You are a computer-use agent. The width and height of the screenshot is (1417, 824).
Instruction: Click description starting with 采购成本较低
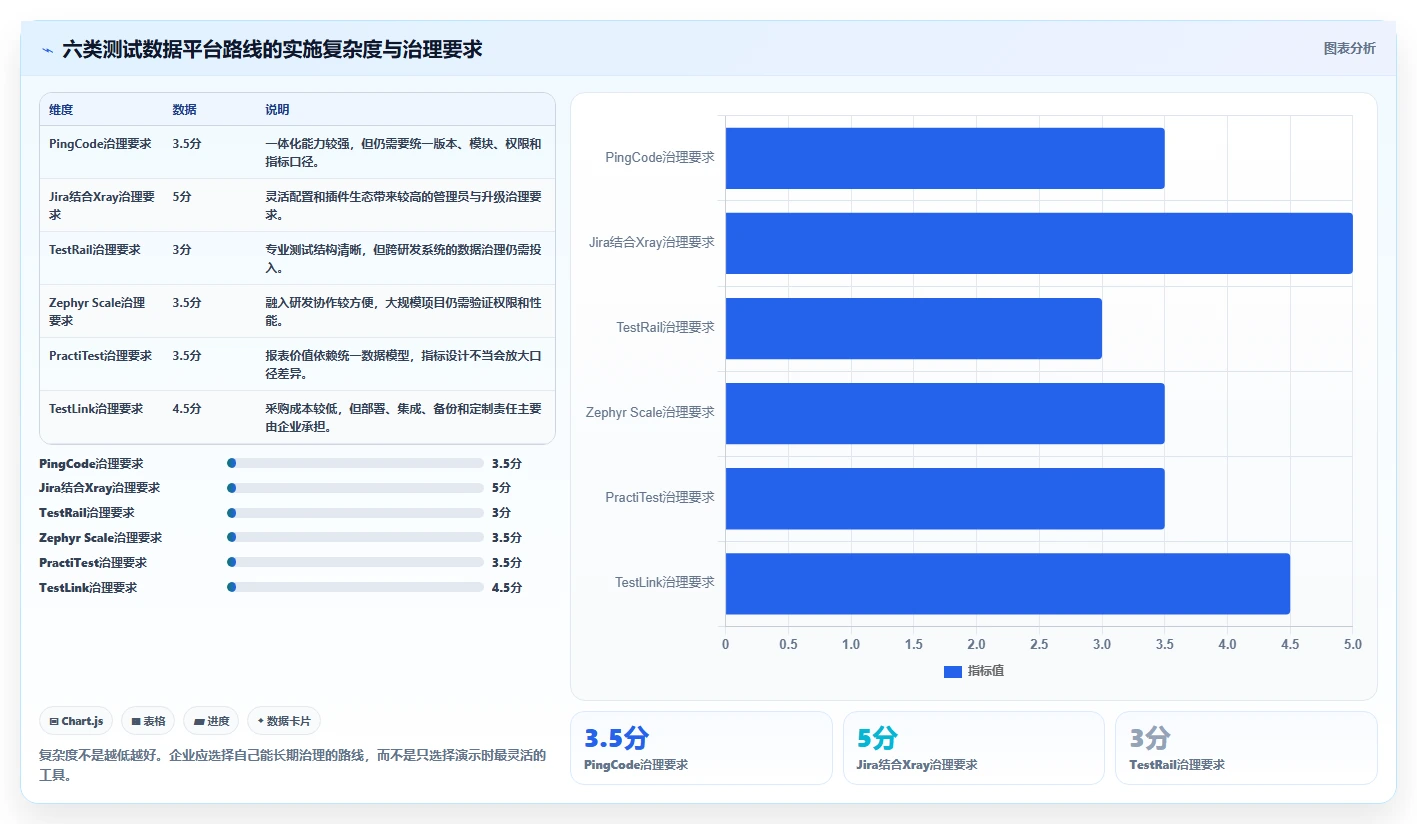403,417
